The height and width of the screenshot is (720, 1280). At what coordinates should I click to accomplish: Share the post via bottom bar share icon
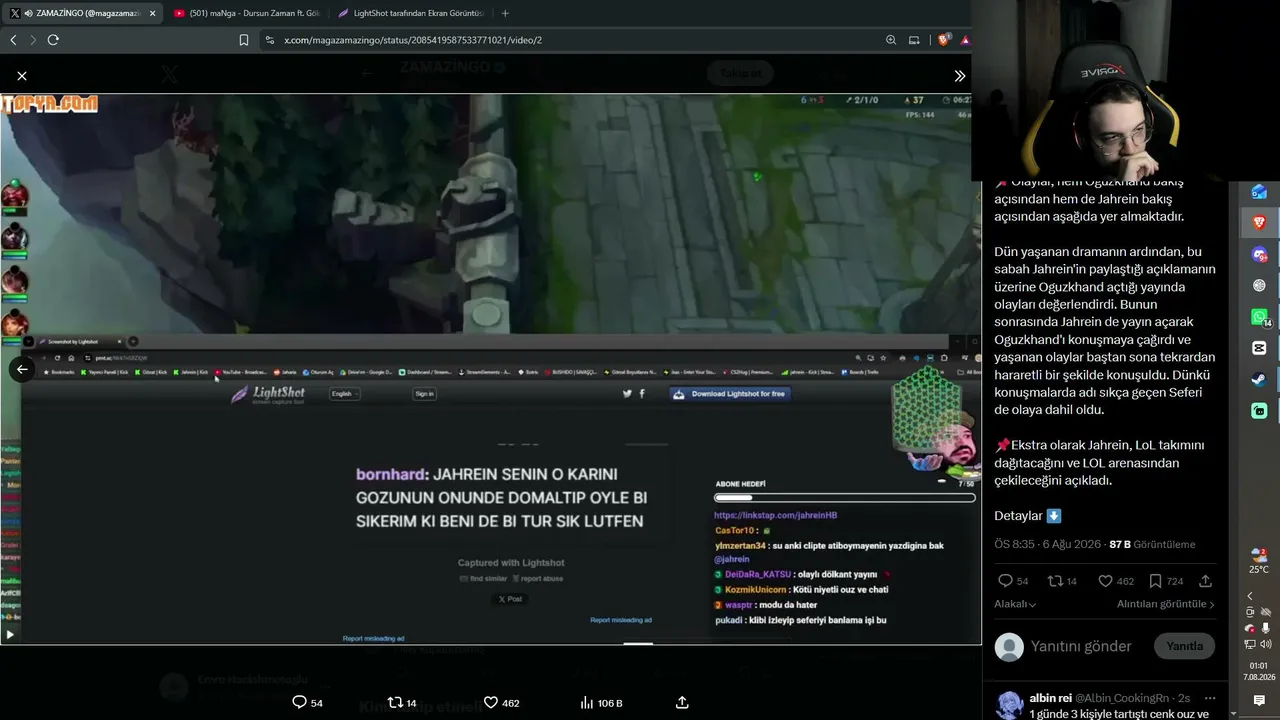(x=682, y=703)
